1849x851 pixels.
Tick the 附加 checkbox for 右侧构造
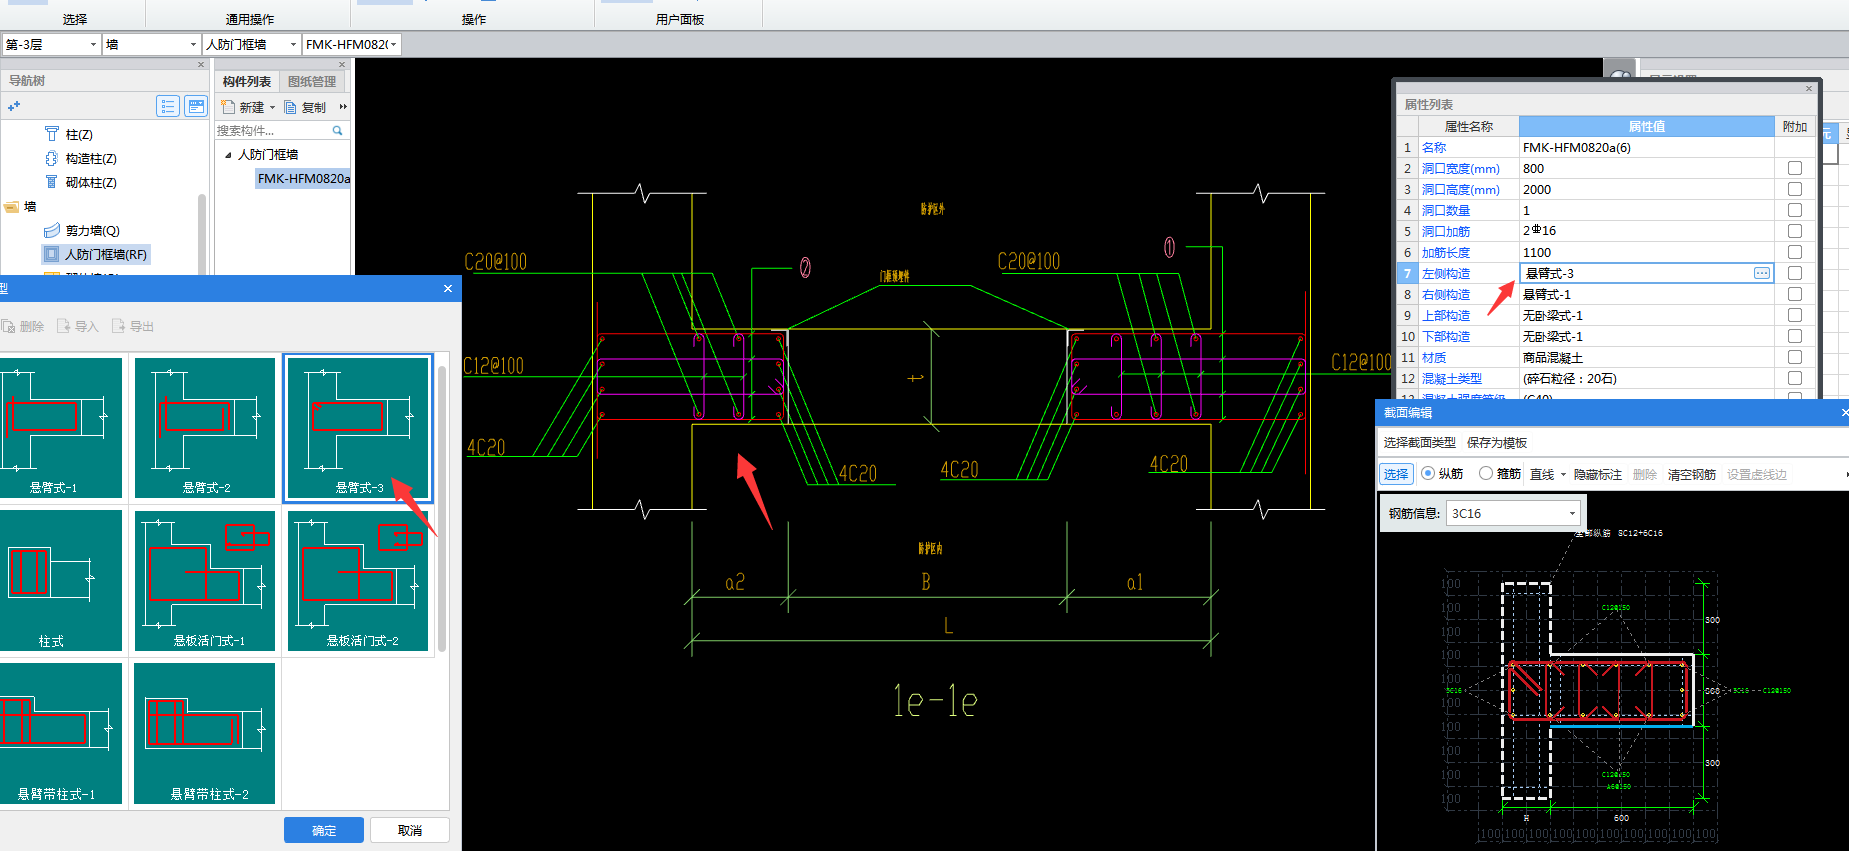[x=1795, y=294]
